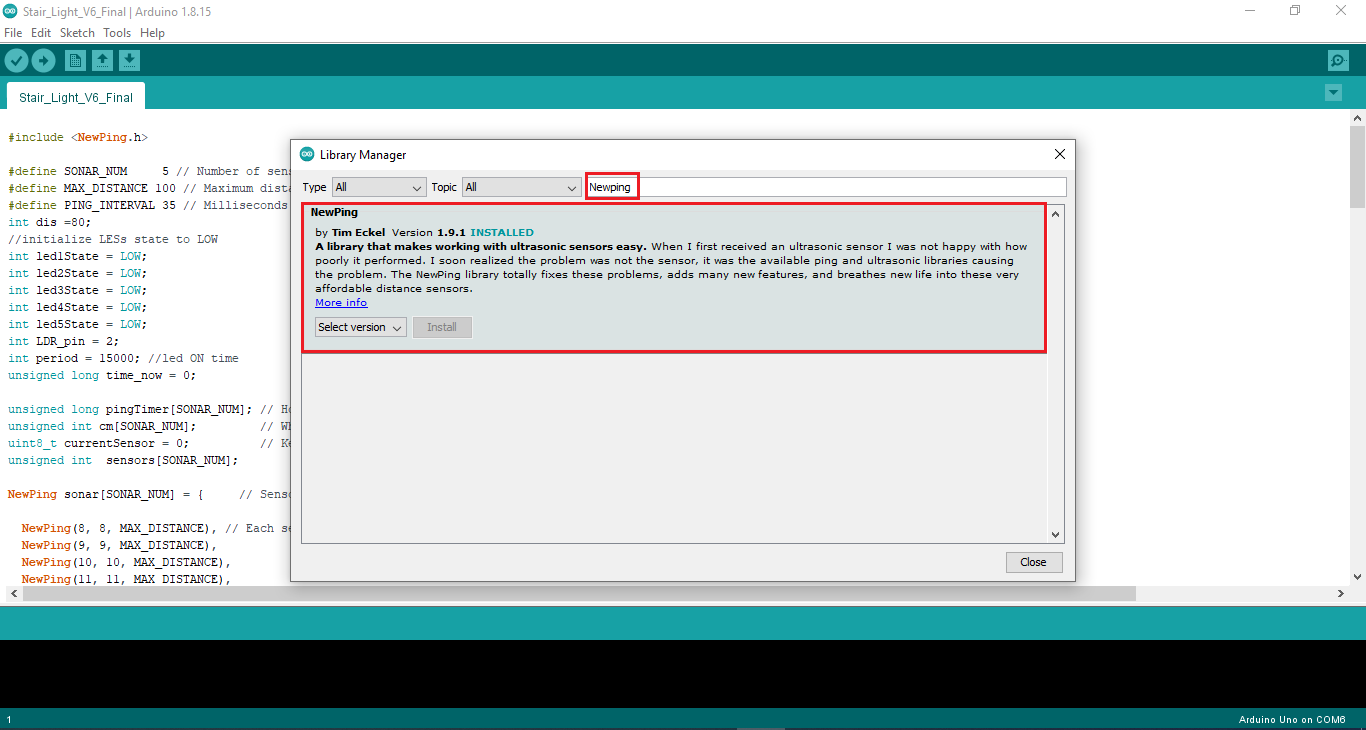Click the Upload arrow toolbar icon

[43, 61]
